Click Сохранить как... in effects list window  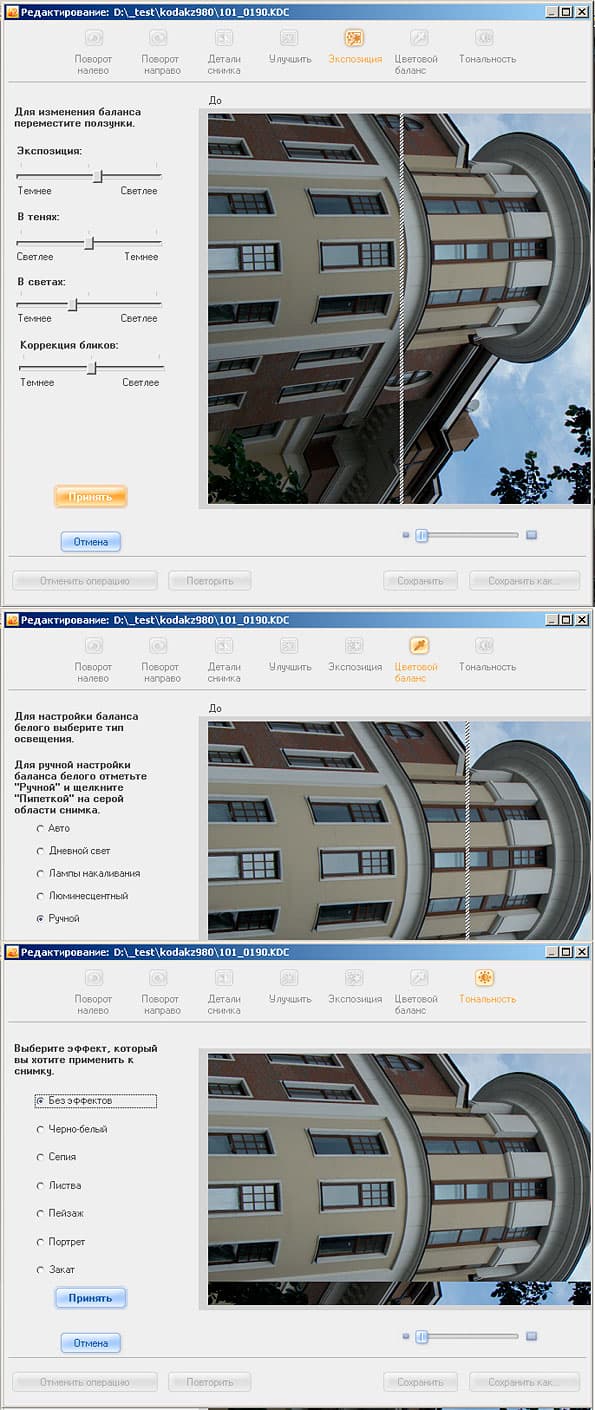(525, 1383)
